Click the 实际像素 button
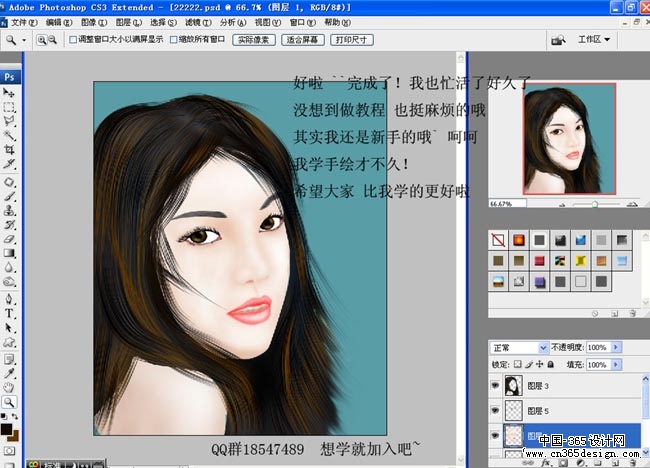650x468 pixels. click(254, 40)
